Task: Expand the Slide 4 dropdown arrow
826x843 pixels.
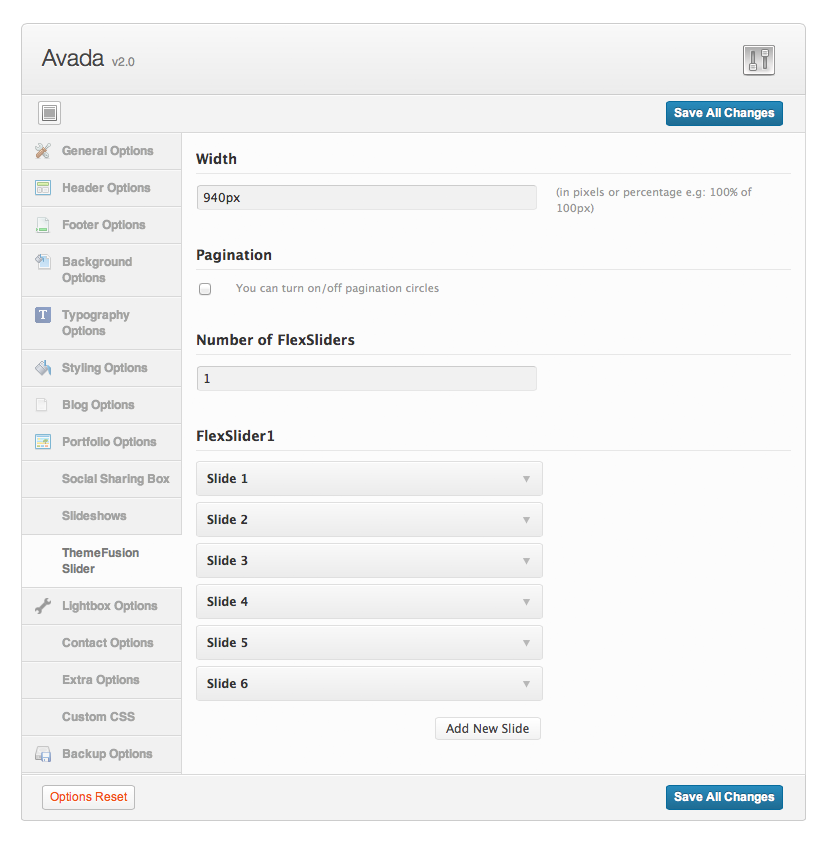Action: [x=526, y=602]
